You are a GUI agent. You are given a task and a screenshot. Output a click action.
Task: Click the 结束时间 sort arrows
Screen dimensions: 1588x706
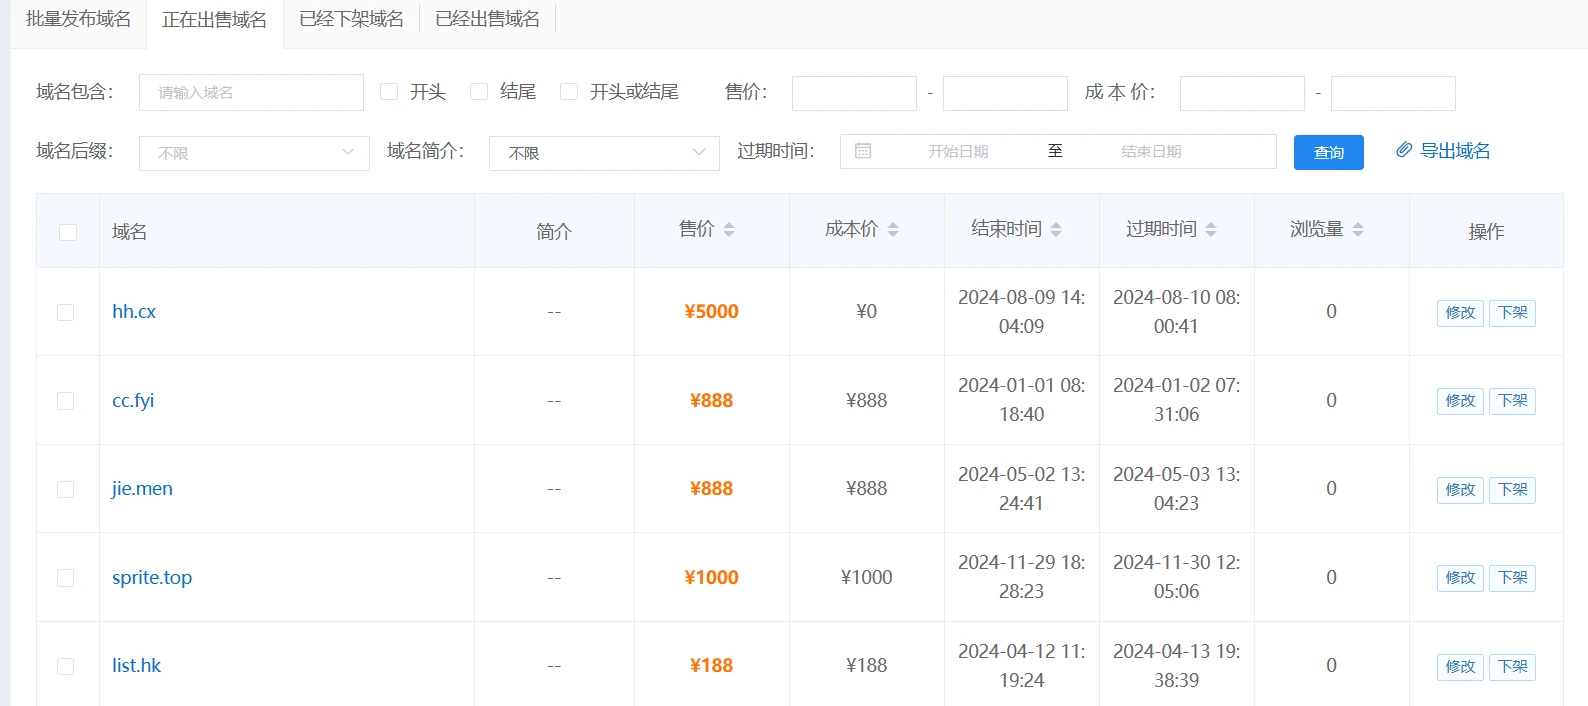[1056, 230]
